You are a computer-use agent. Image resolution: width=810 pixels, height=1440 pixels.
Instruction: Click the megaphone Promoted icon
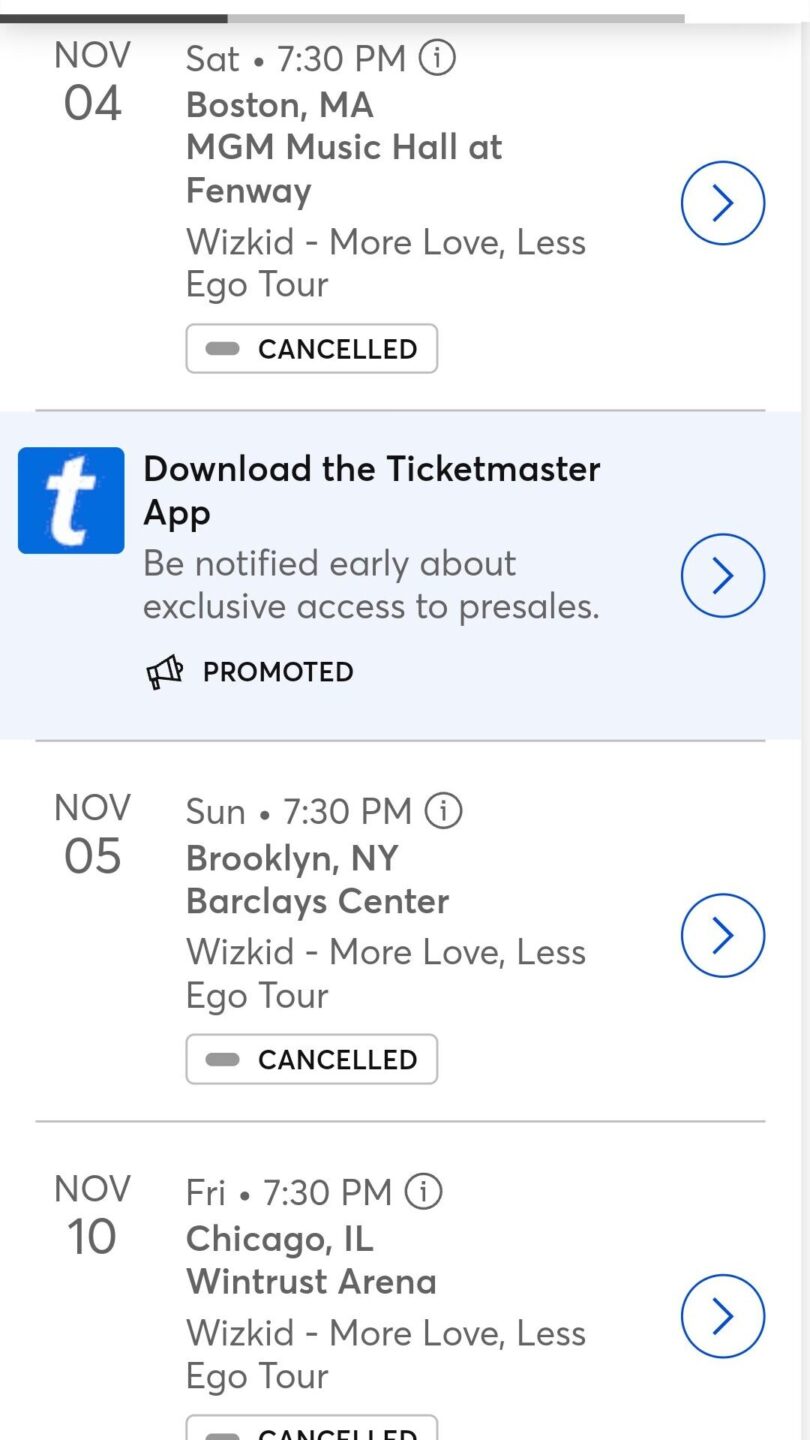pyautogui.click(x=165, y=672)
